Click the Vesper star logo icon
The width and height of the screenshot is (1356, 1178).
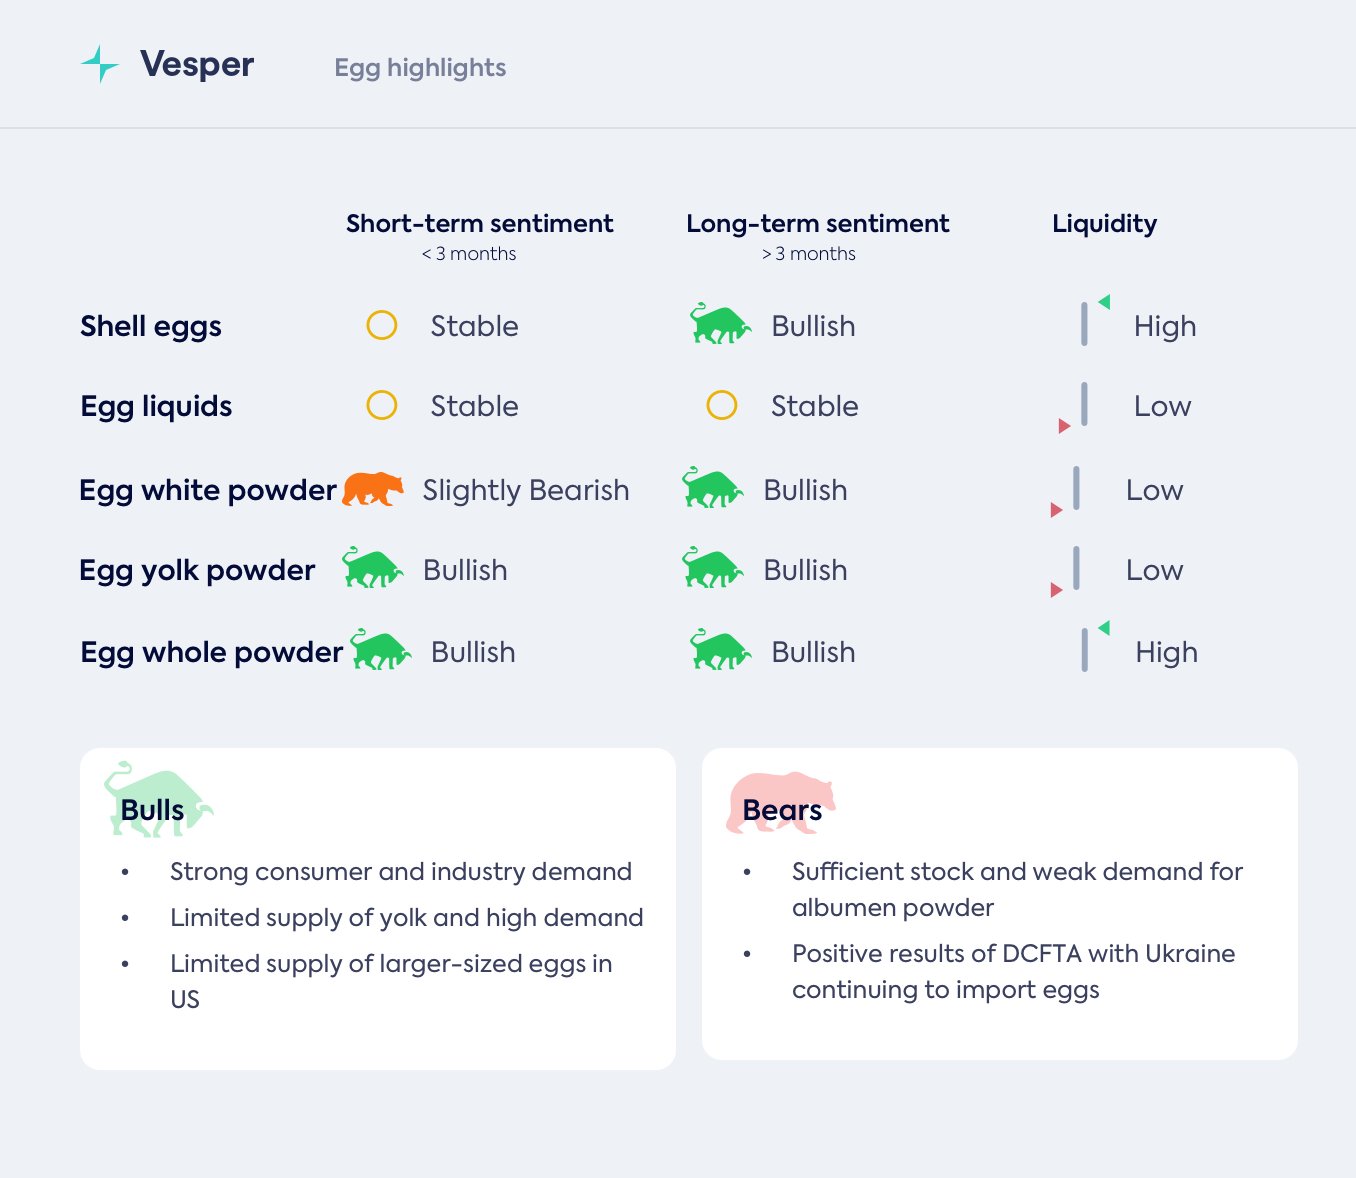pyautogui.click(x=100, y=64)
